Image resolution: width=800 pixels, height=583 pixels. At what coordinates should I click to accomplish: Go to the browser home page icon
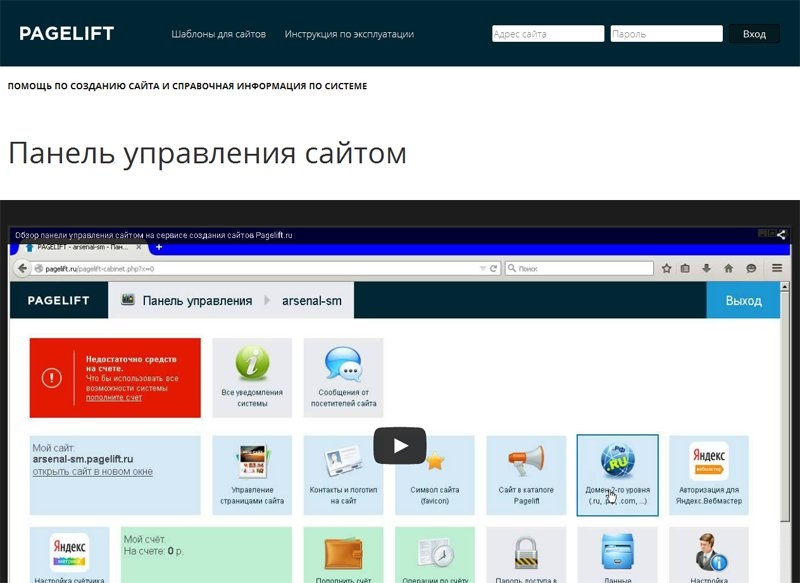pyautogui.click(x=729, y=268)
